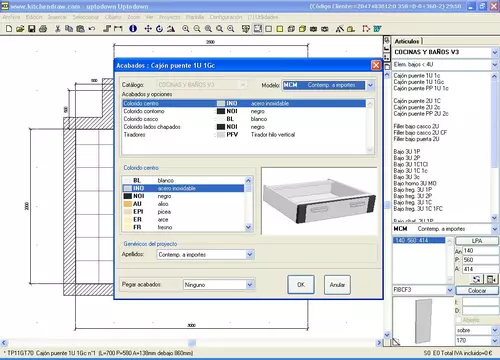Open the Apellidos dropdown showing Contemp. a importes
This screenshot has height=360, width=500.
[x=250, y=255]
